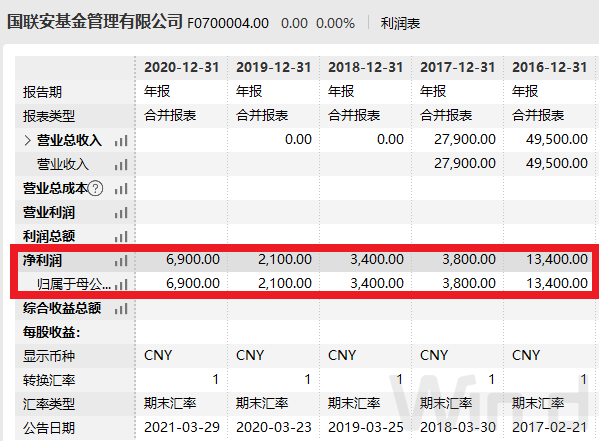Select the 利润表 tab in header
The height and width of the screenshot is (441, 599).
pos(400,23)
